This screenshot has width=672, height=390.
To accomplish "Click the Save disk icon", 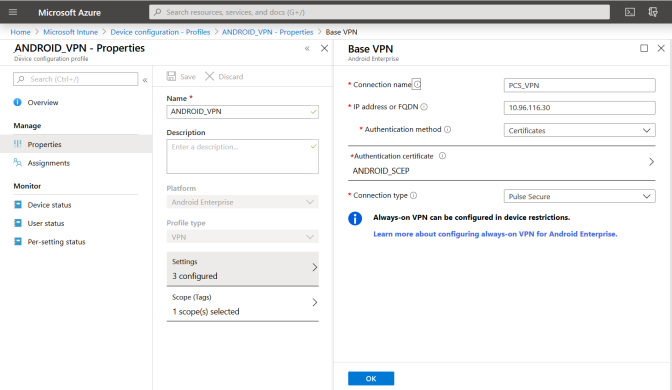I will pos(171,76).
